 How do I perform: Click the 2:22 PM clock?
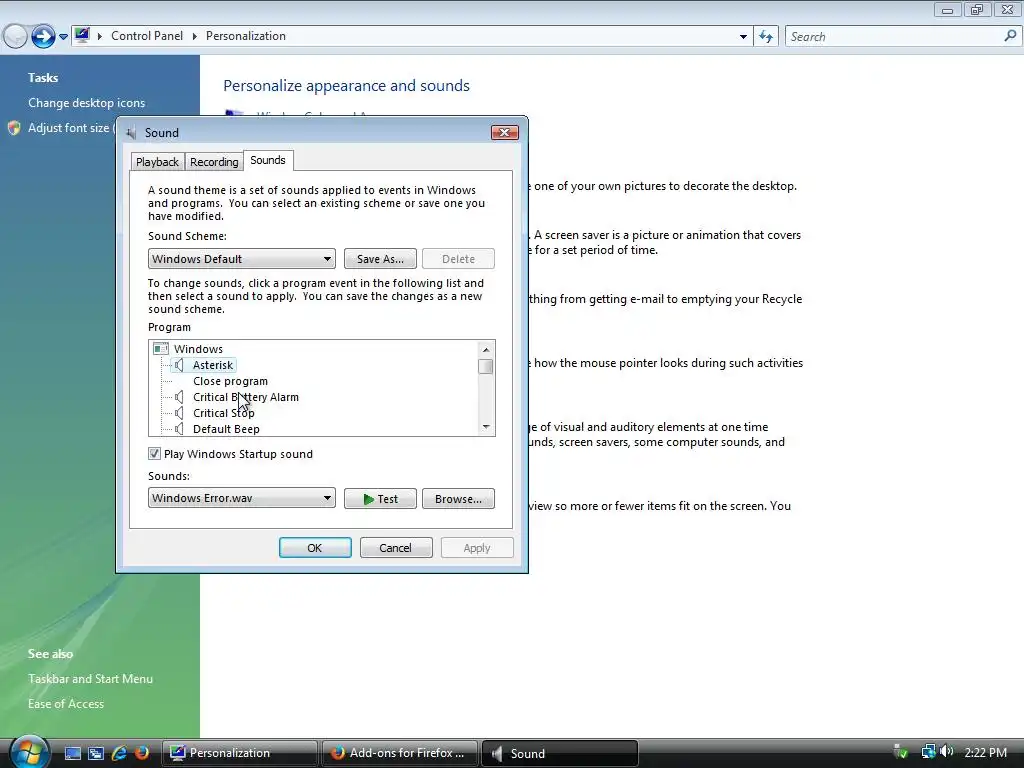[x=985, y=752]
